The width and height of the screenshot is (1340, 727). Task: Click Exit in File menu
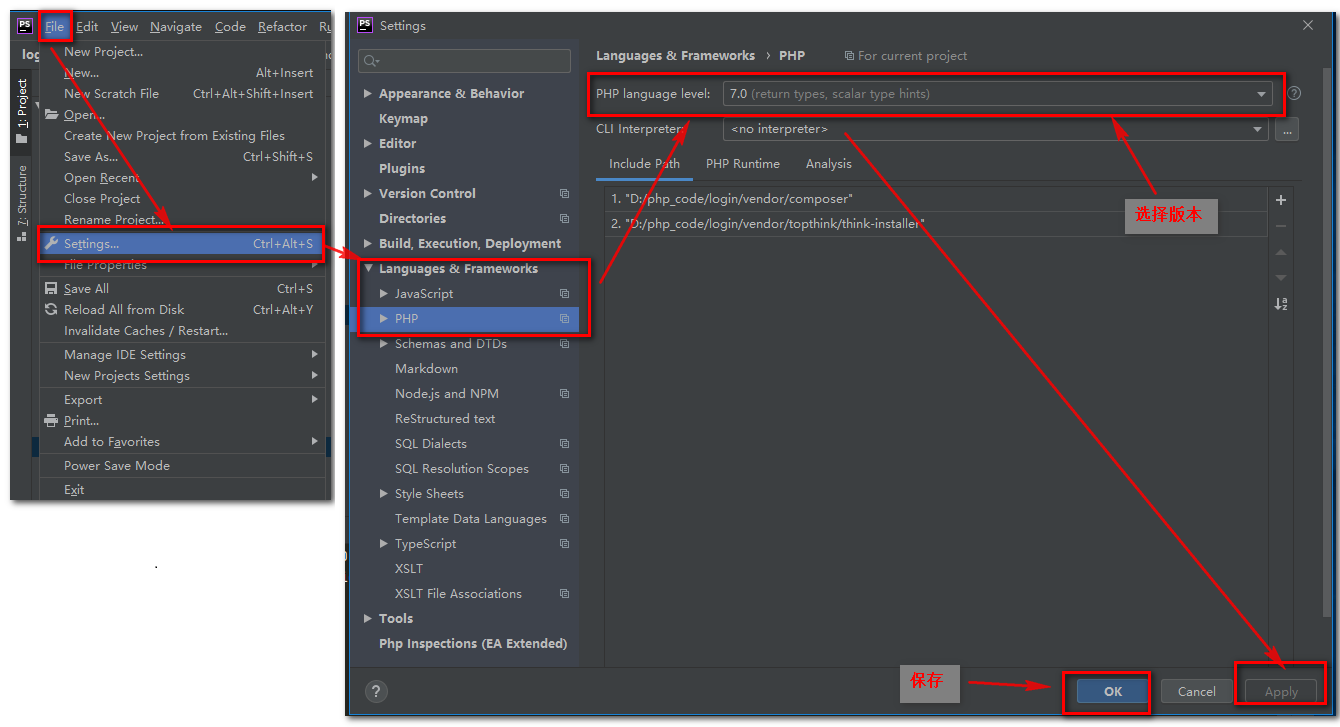click(181, 490)
